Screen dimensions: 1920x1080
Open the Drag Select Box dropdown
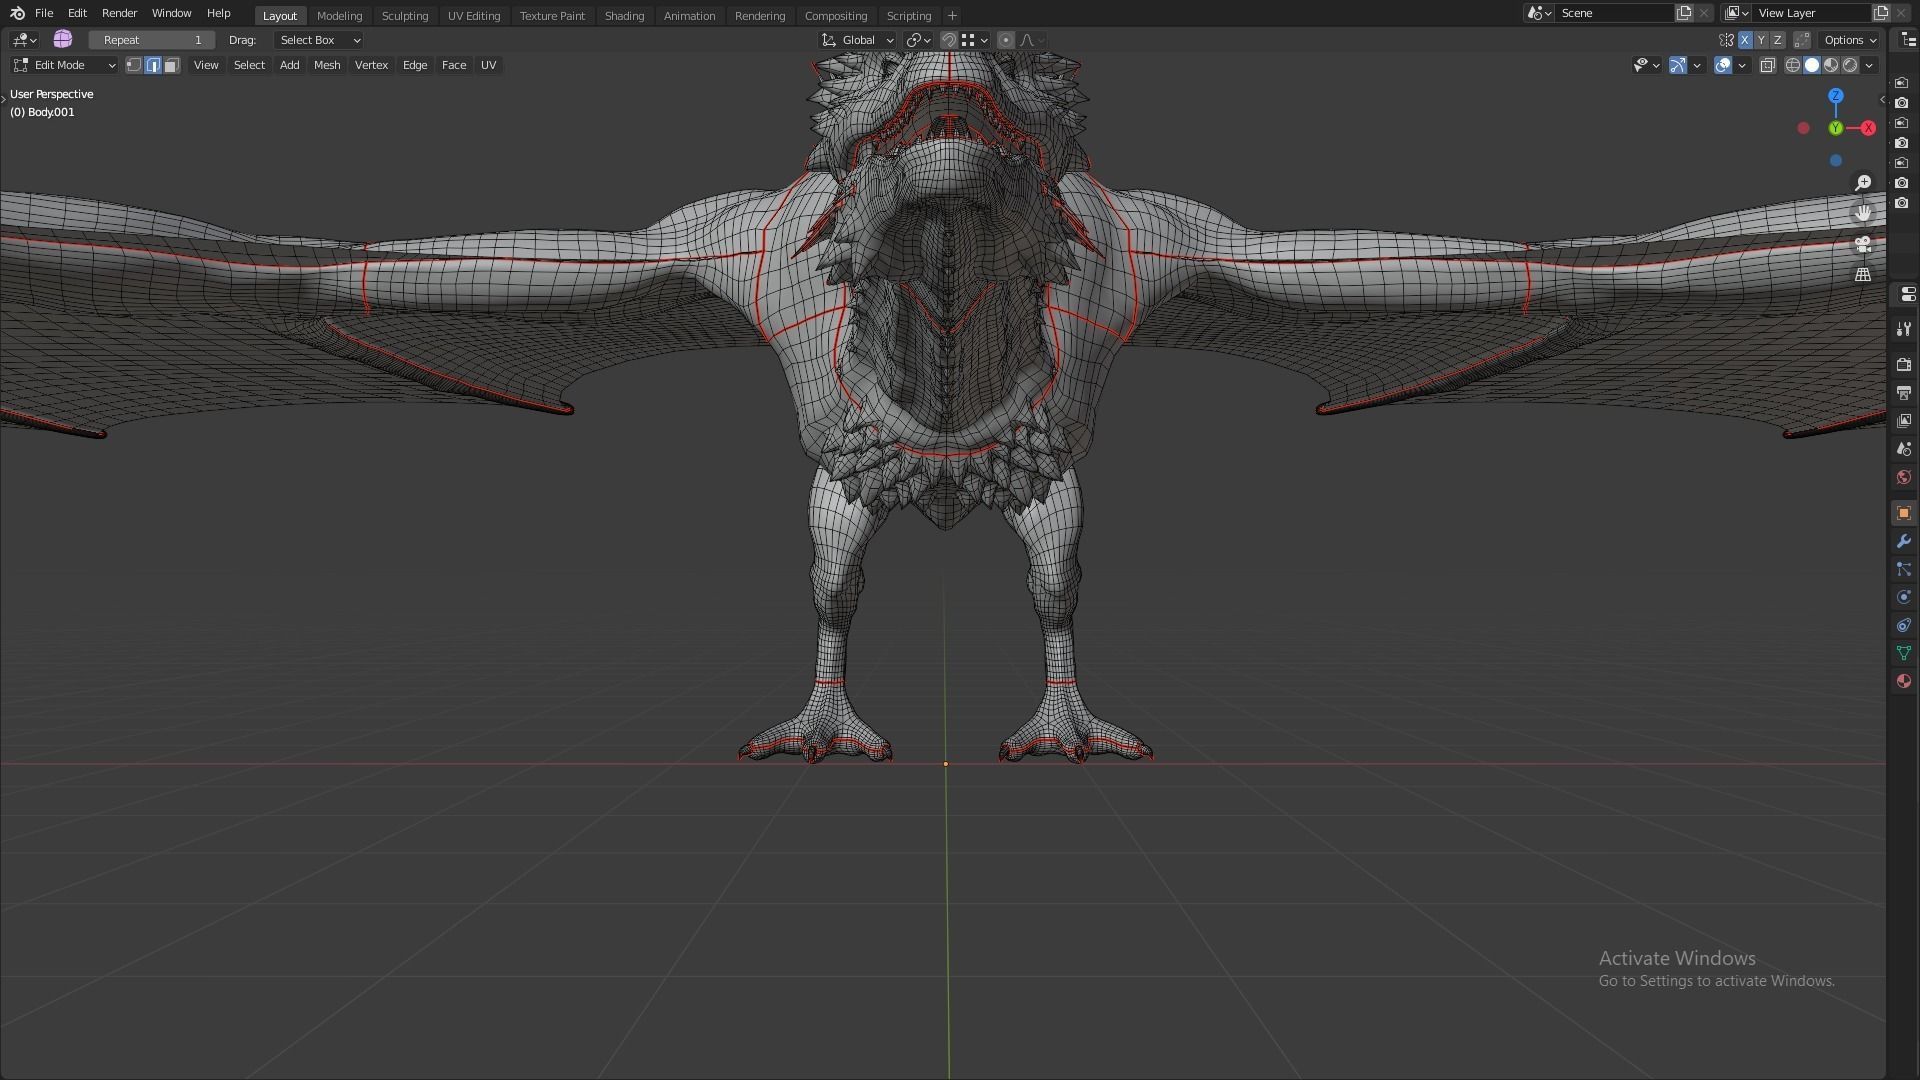[318, 40]
